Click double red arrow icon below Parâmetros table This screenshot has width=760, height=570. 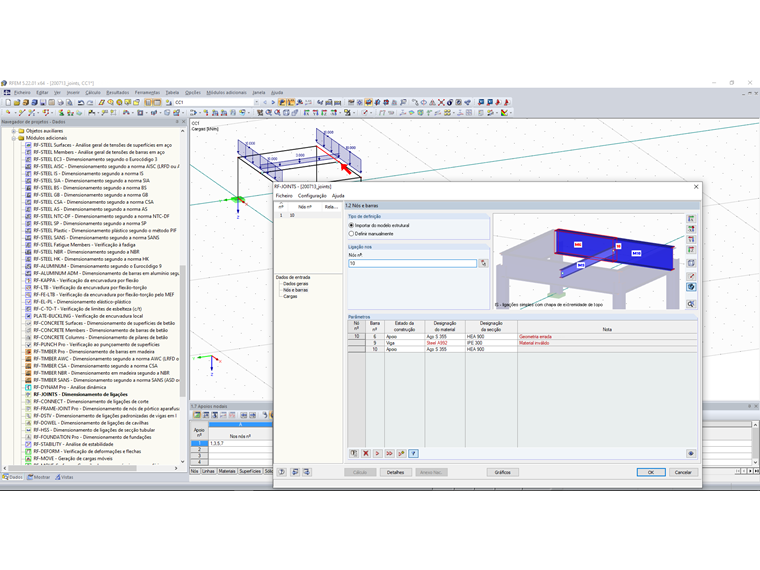coord(389,454)
